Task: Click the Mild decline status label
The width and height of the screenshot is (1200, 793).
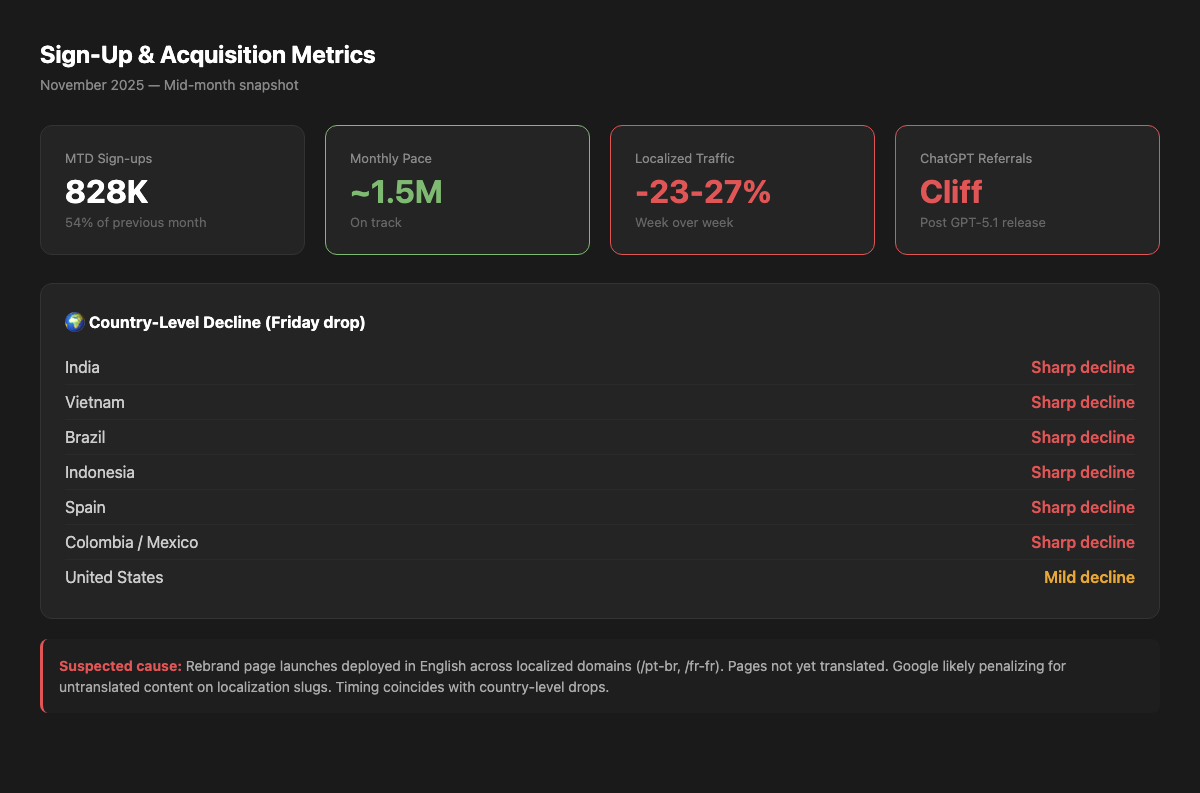Action: tap(1089, 577)
